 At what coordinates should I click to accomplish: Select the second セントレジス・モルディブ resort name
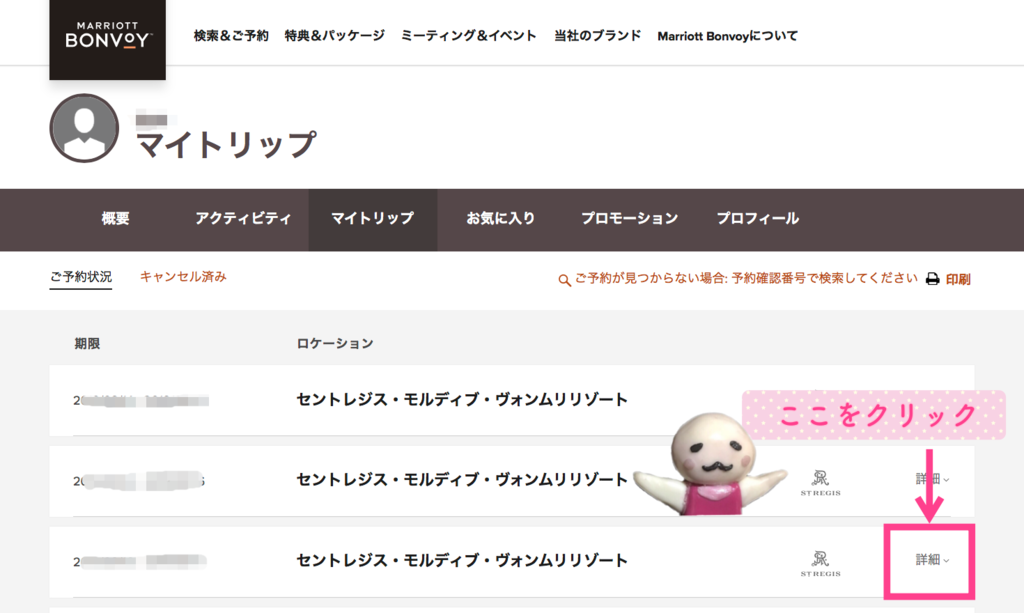[462, 480]
